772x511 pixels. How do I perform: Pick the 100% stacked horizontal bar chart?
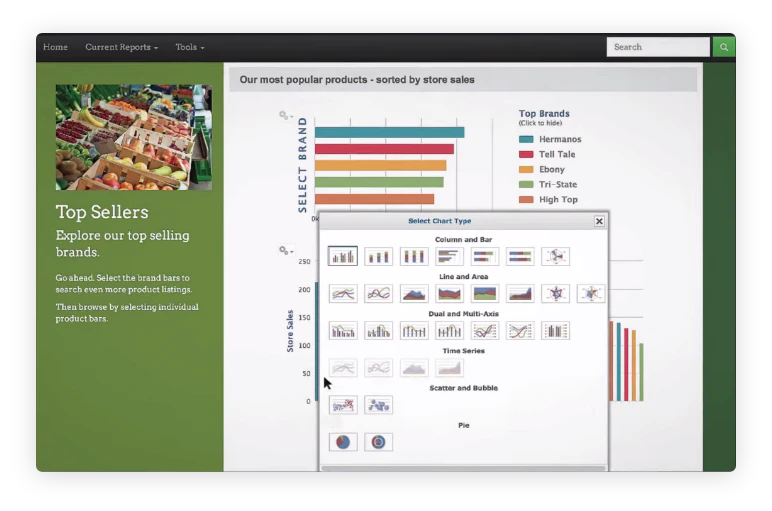point(520,256)
